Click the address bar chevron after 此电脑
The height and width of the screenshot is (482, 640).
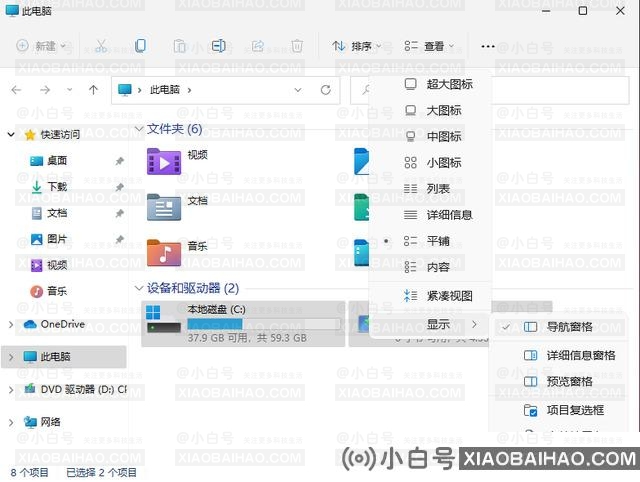click(x=189, y=90)
